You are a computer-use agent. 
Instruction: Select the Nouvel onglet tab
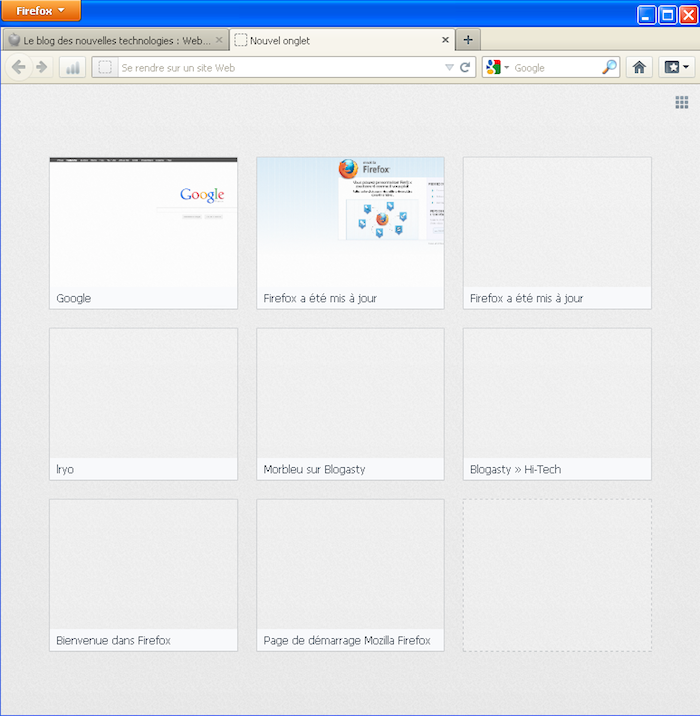(x=330, y=40)
